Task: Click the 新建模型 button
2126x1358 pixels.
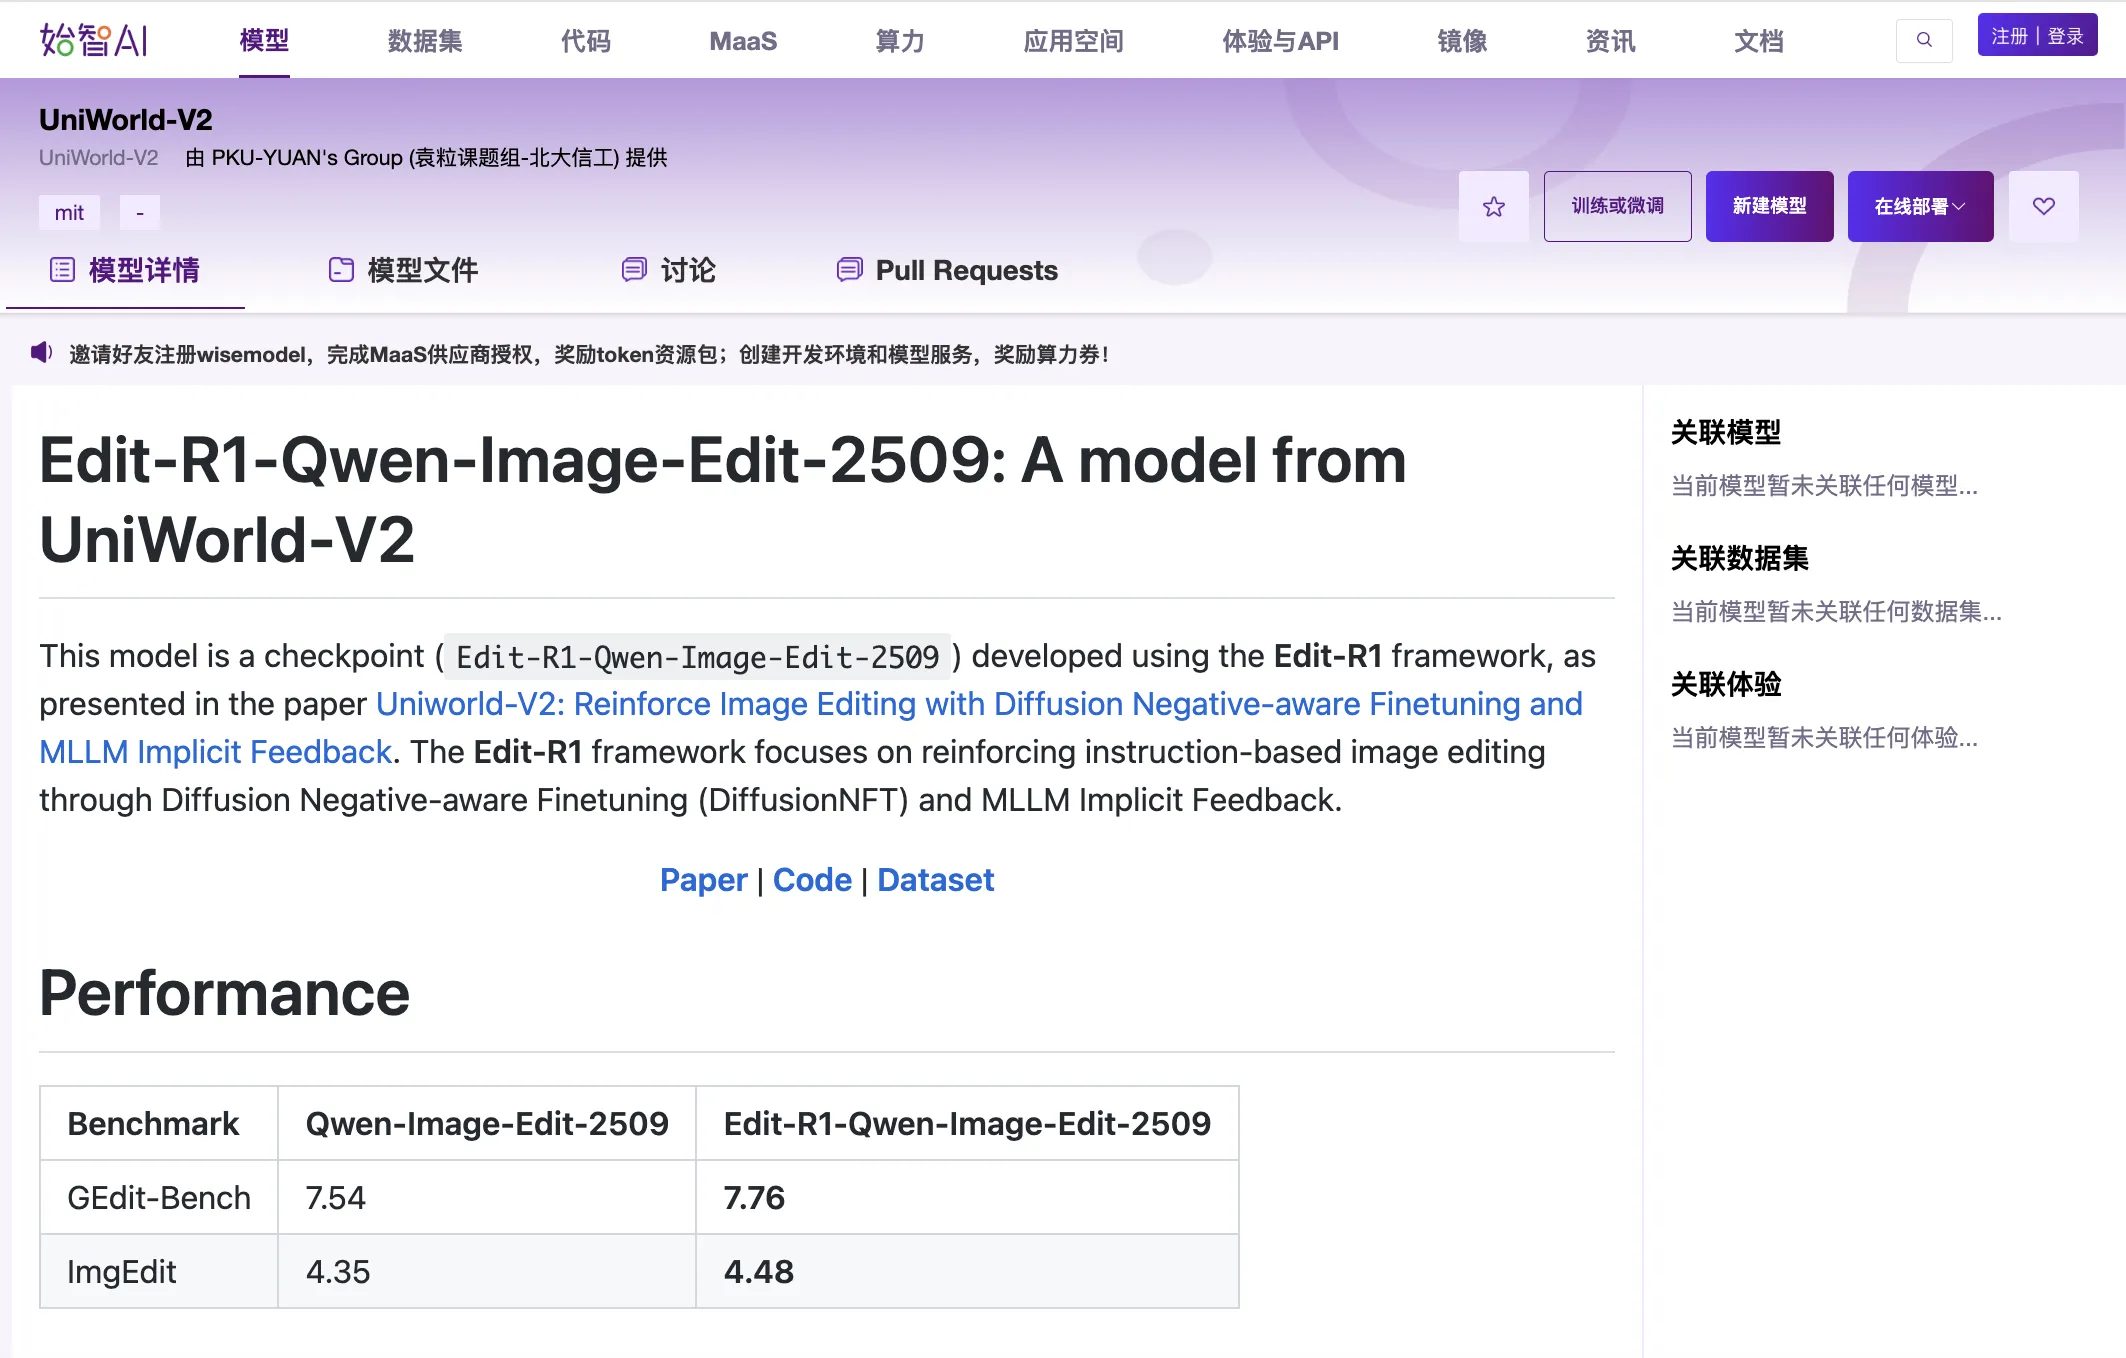Action: click(x=1768, y=206)
